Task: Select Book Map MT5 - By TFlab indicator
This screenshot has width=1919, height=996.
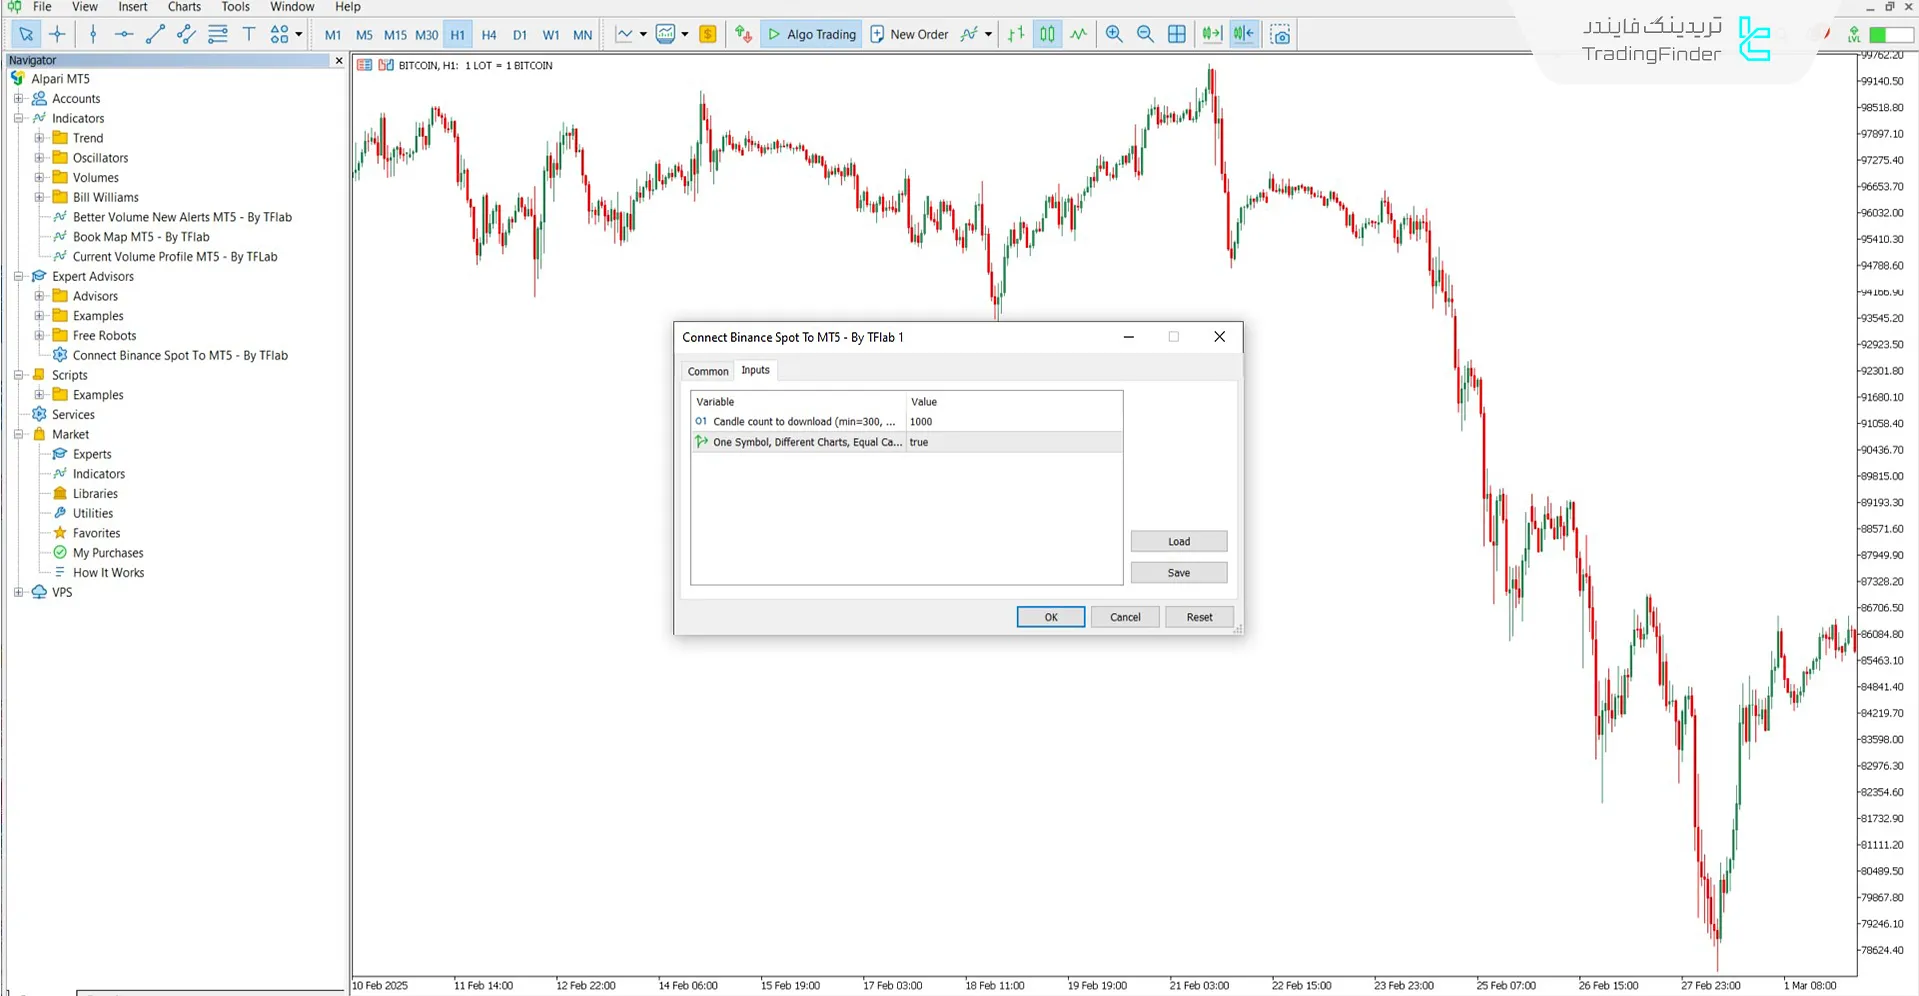Action: 141,237
